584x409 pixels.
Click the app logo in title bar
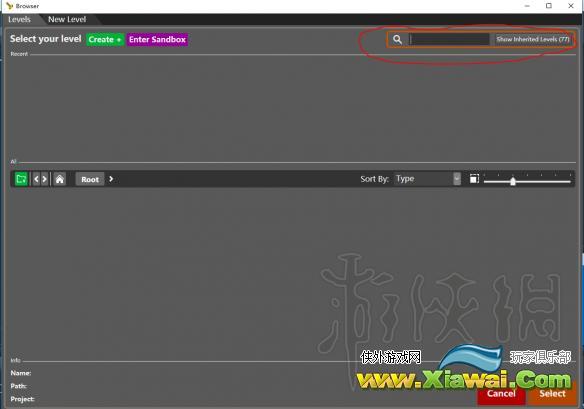coord(9,6)
